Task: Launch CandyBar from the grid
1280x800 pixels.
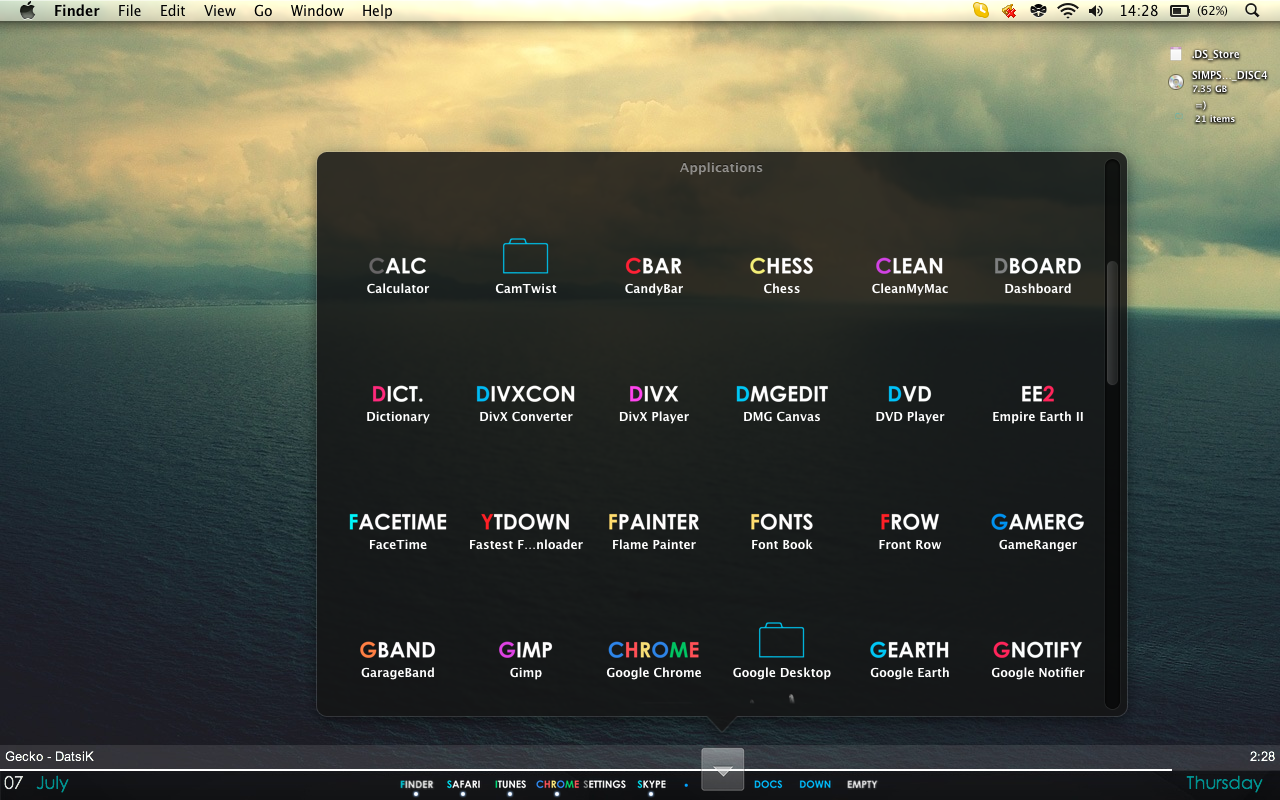Action: click(653, 275)
